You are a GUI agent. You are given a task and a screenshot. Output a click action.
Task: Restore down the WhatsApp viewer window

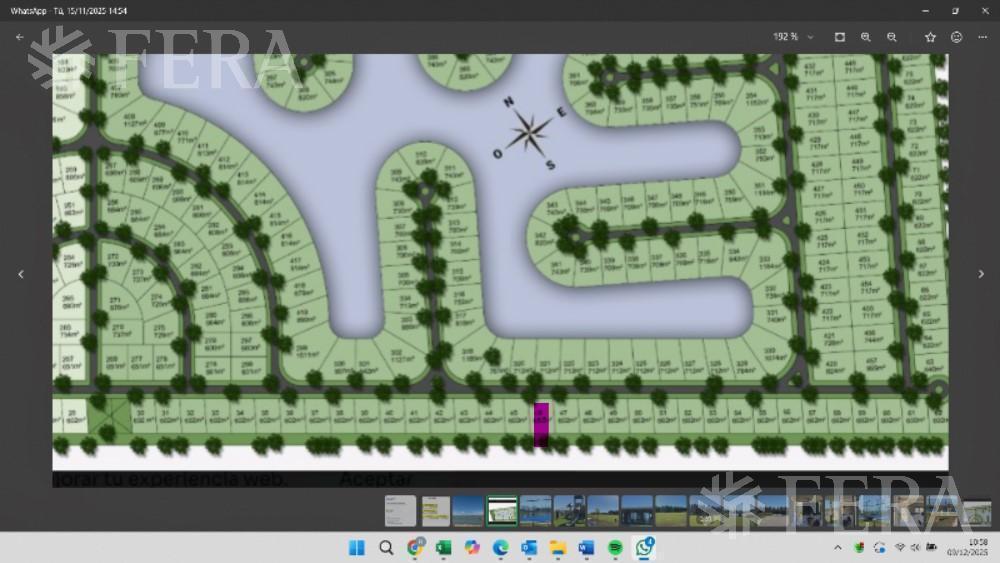click(x=955, y=11)
